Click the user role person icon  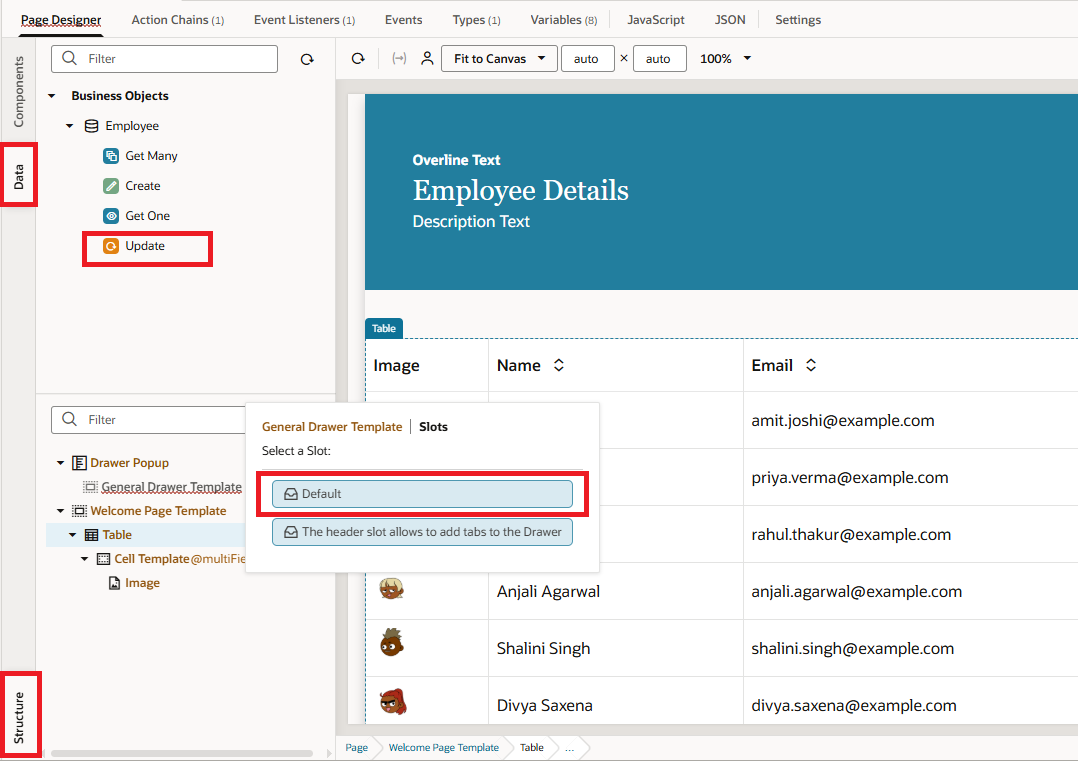[427, 59]
